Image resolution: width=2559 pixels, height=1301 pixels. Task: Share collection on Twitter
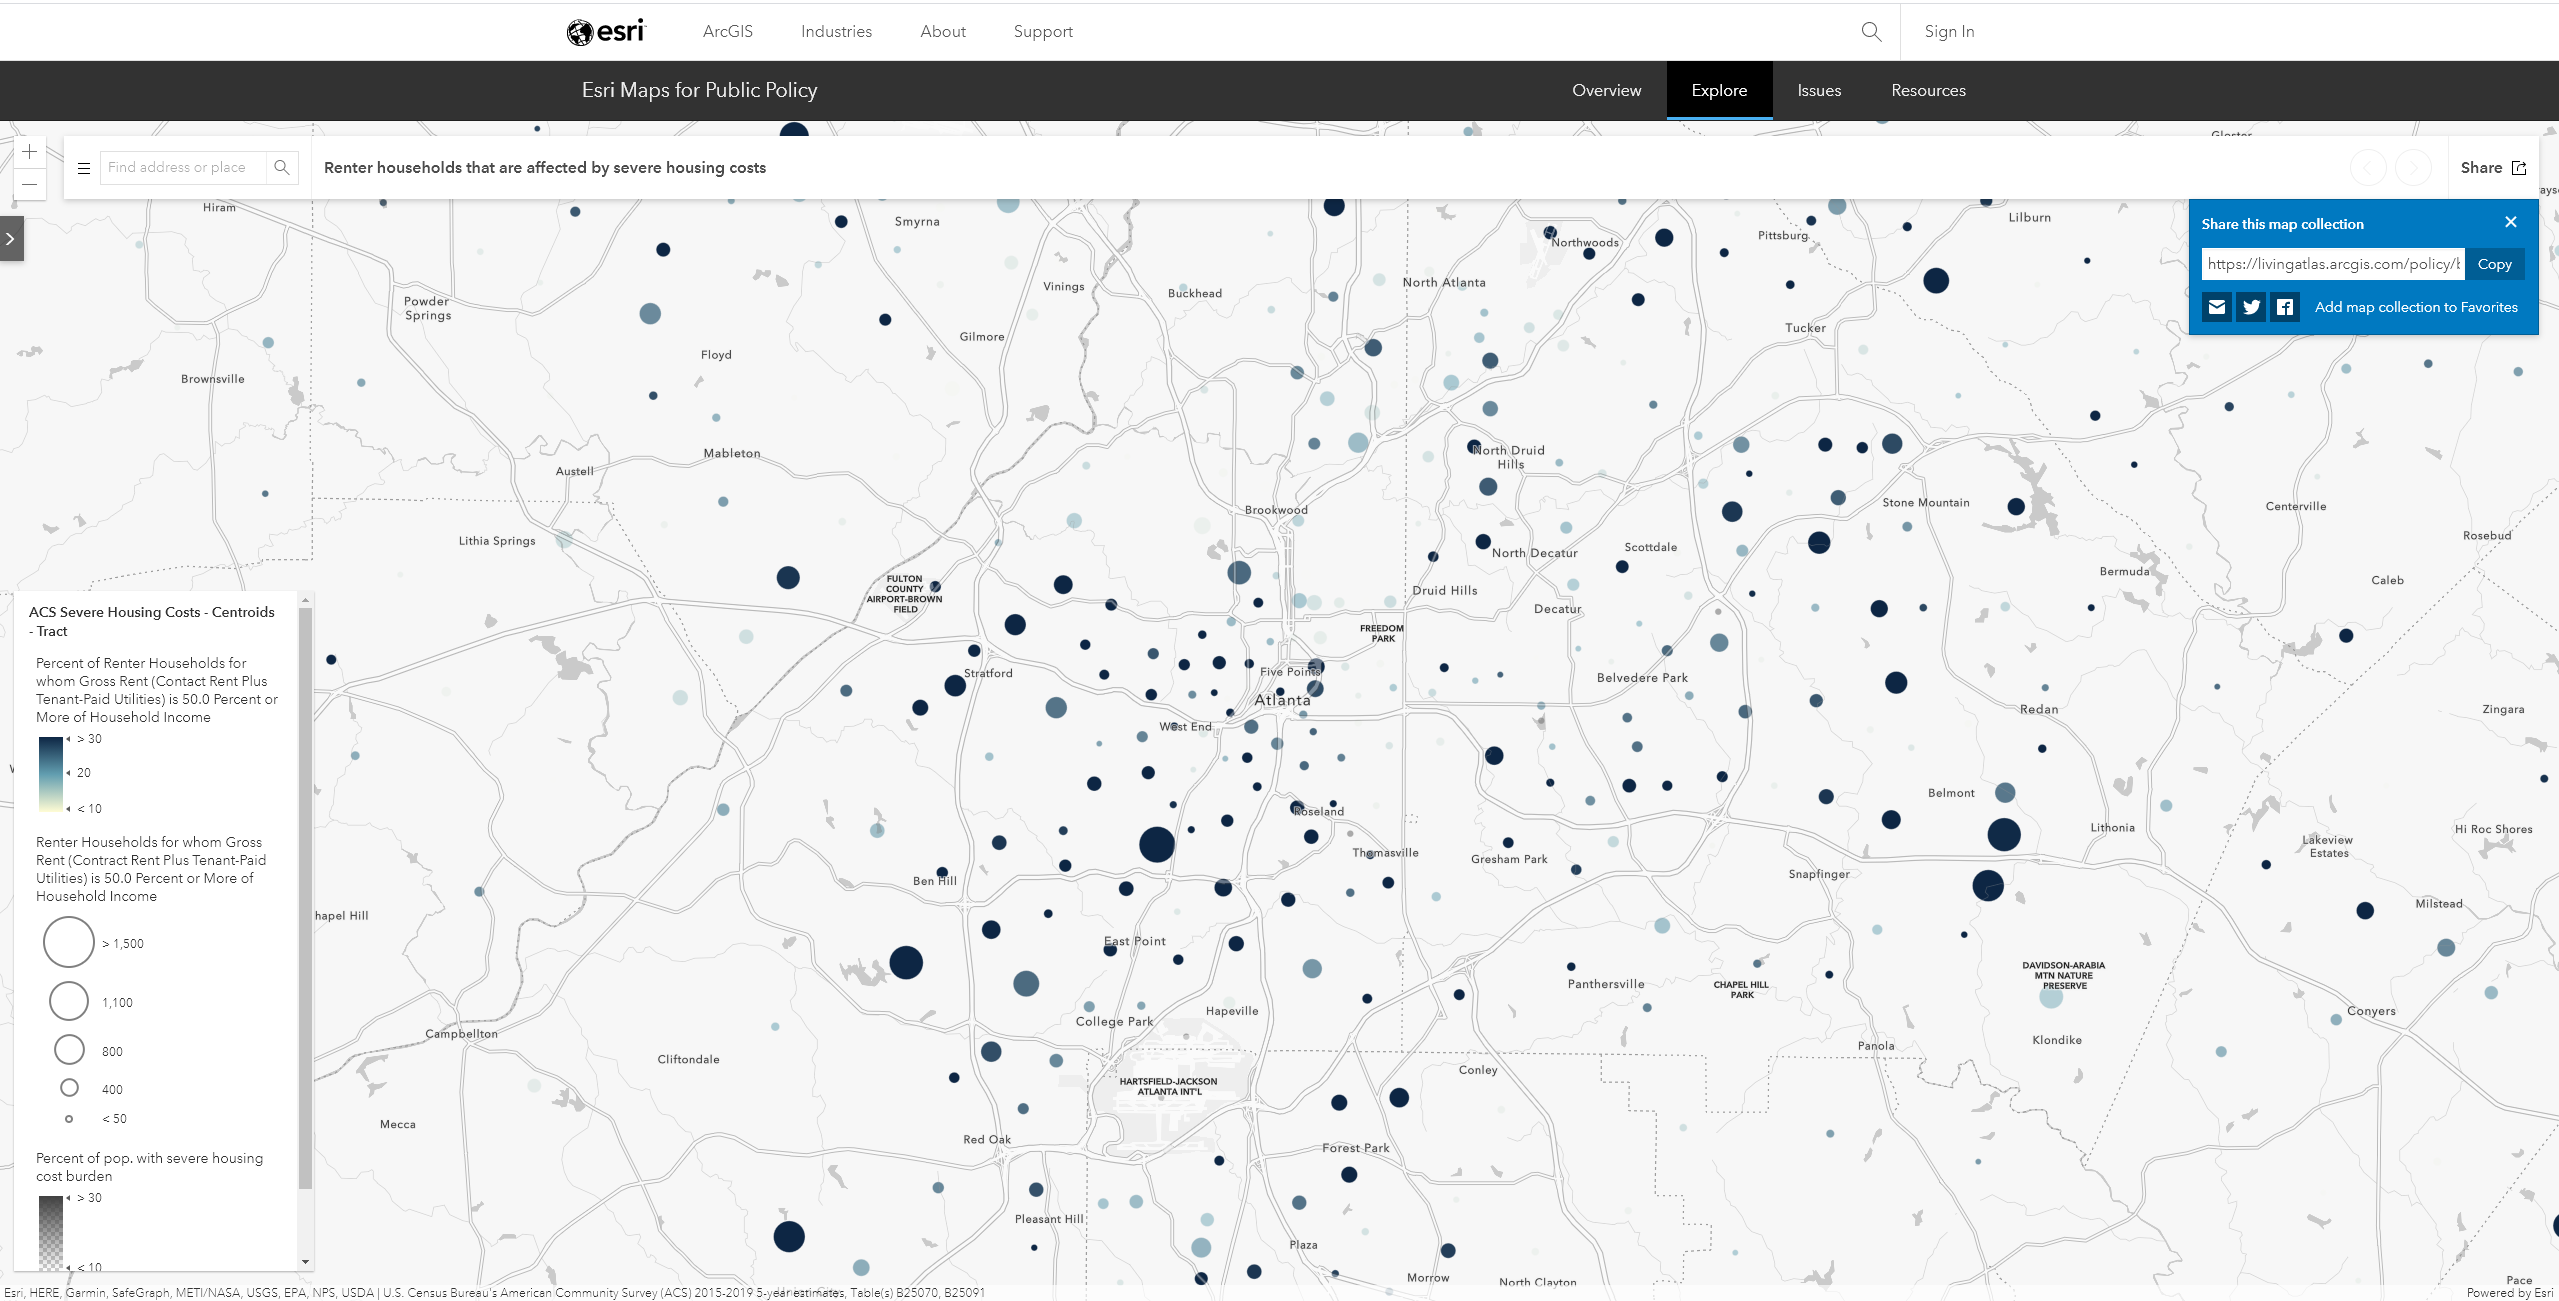coord(2251,307)
